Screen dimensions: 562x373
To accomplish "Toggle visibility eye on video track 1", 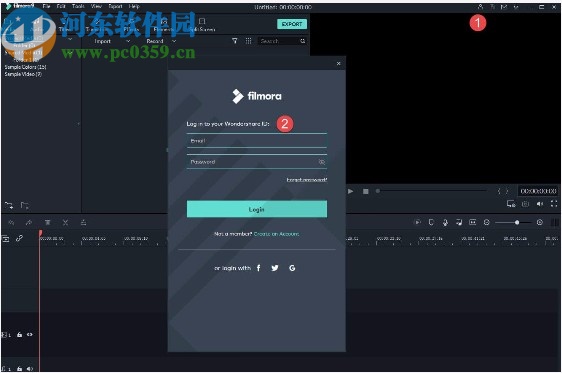I will (x=30, y=335).
